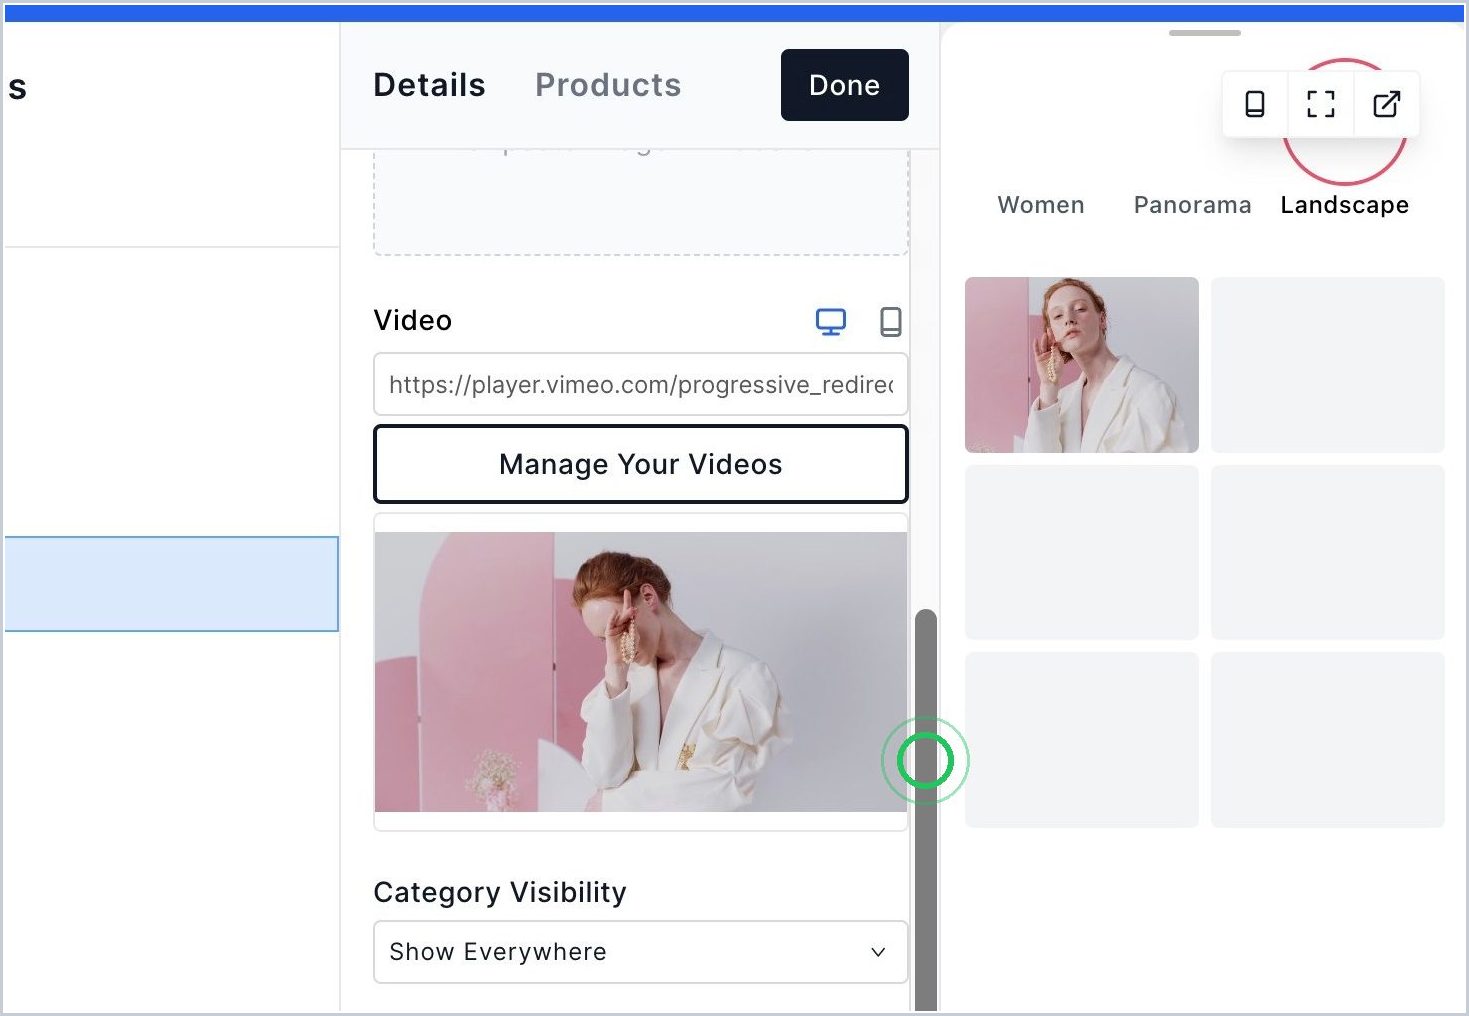This screenshot has height=1016, width=1469.
Task: Select mobile view icon beside Video
Action: click(x=890, y=321)
